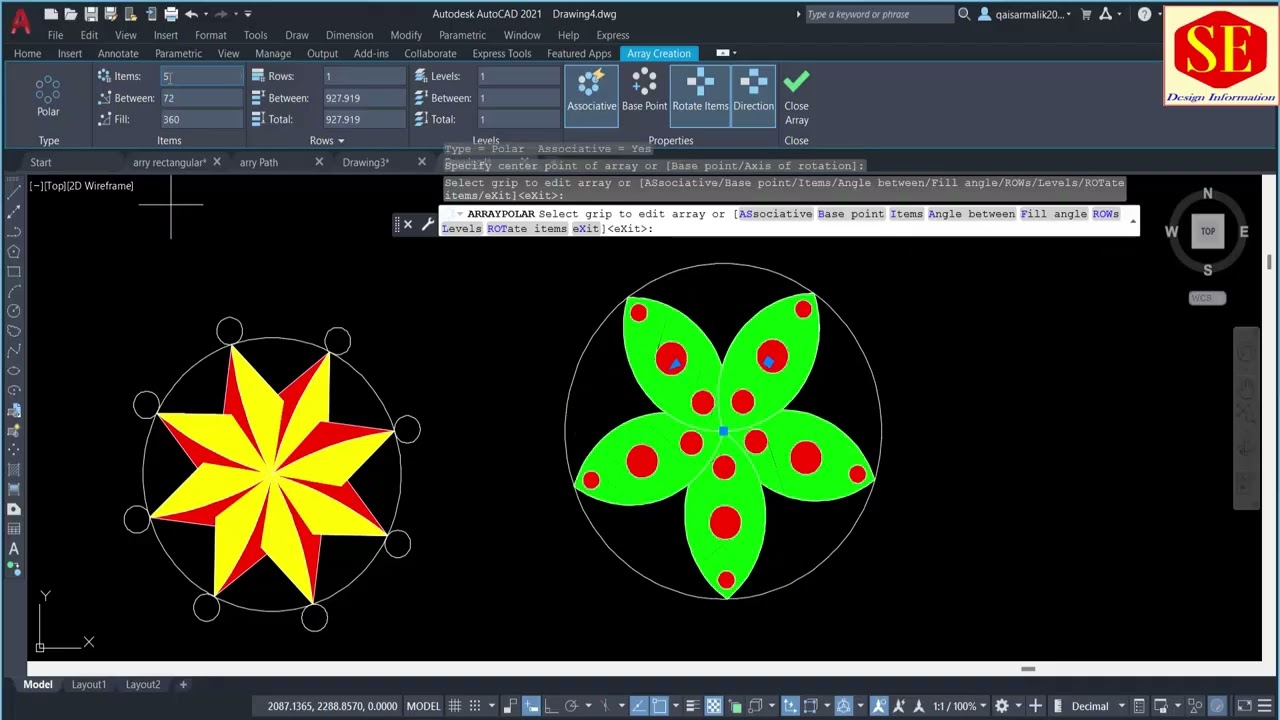The height and width of the screenshot is (720, 1280).
Task: Open the Modify menu
Action: [406, 35]
